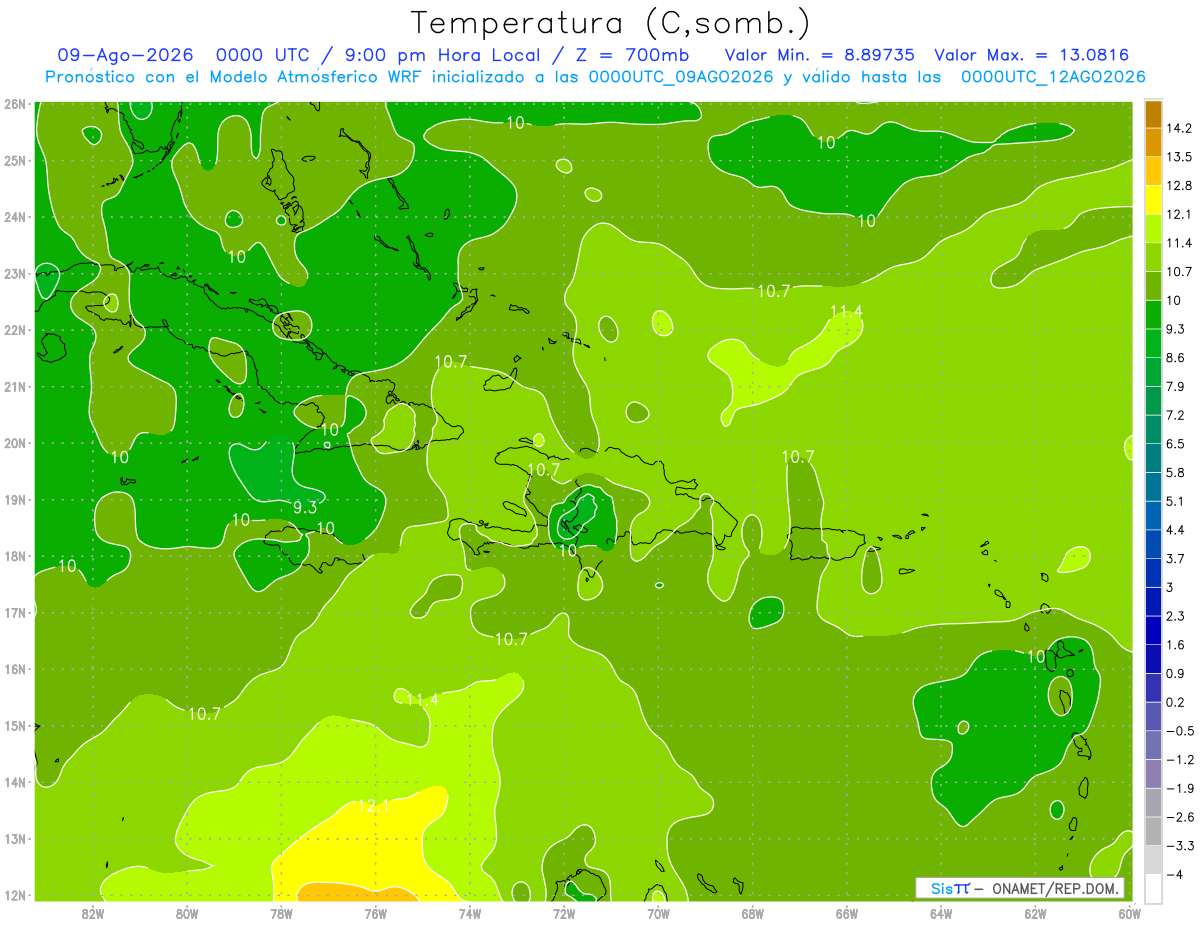Click the colorbar value "4.4"
Image resolution: width=1200 pixels, height=927 pixels.
coord(1175,530)
